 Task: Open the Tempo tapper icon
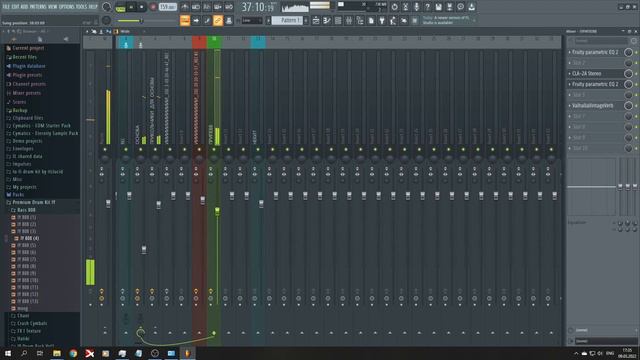(x=393, y=20)
